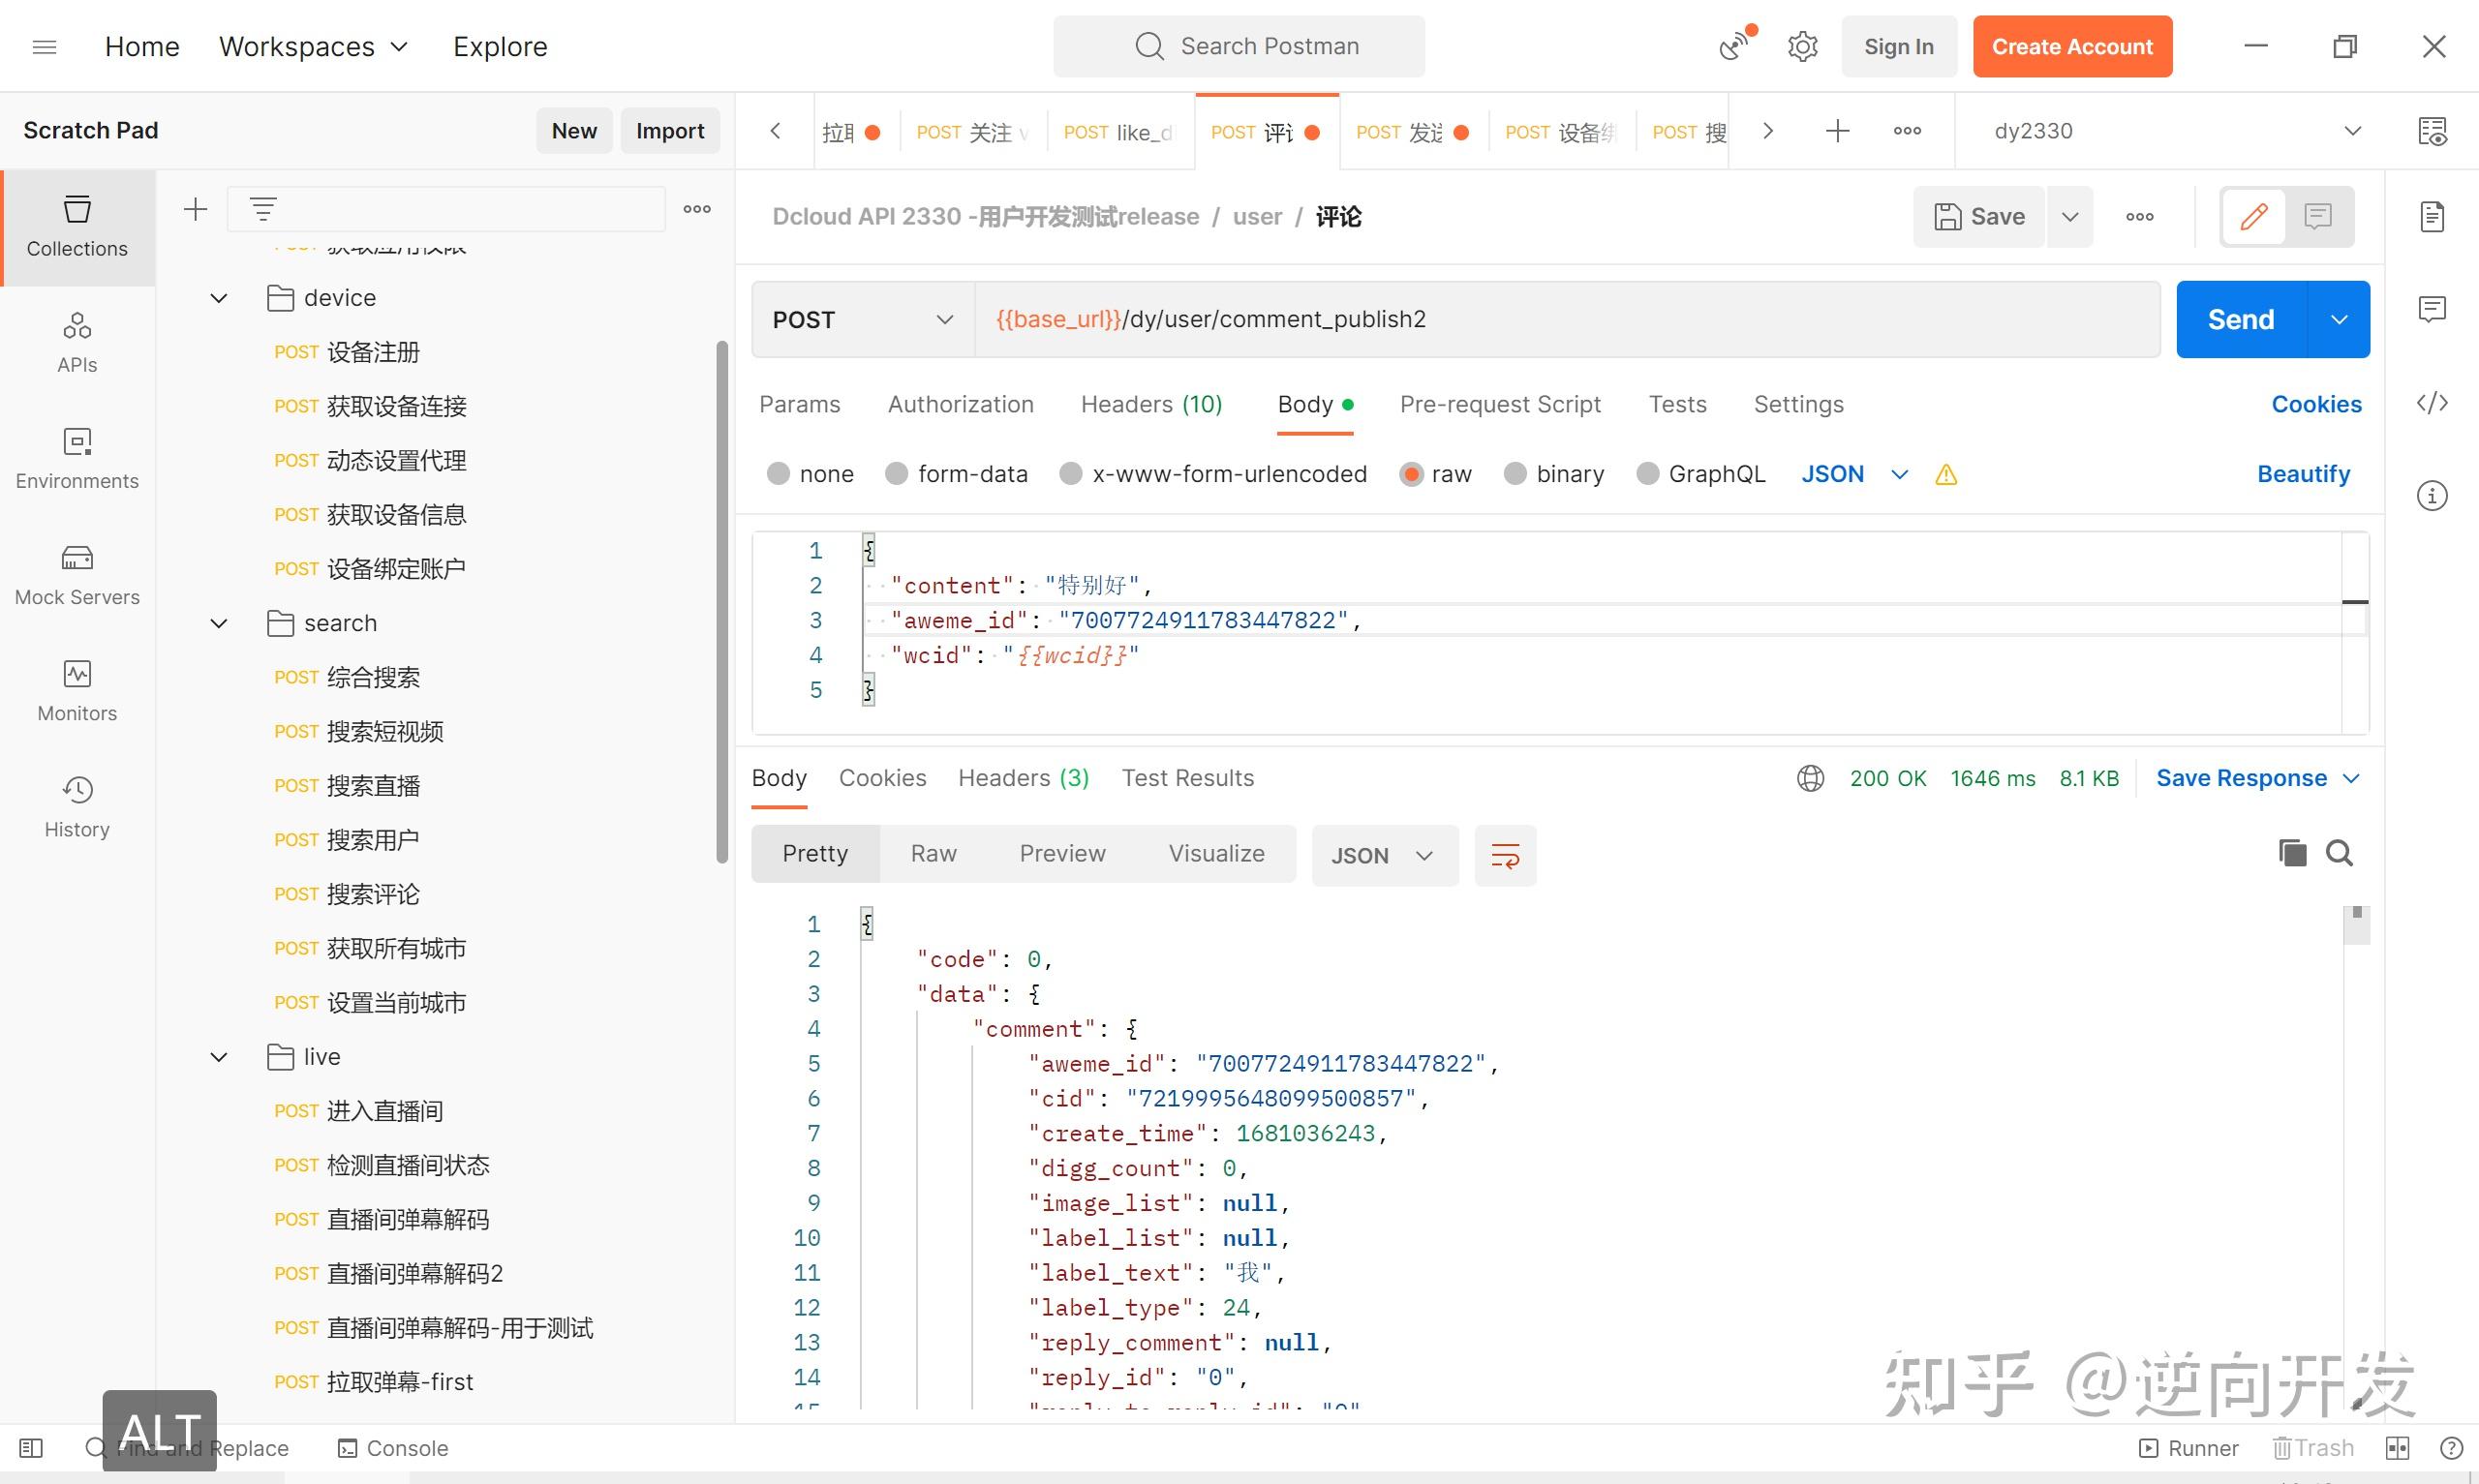Copy response body with copy icon
This screenshot has height=1484, width=2479.
click(2292, 853)
